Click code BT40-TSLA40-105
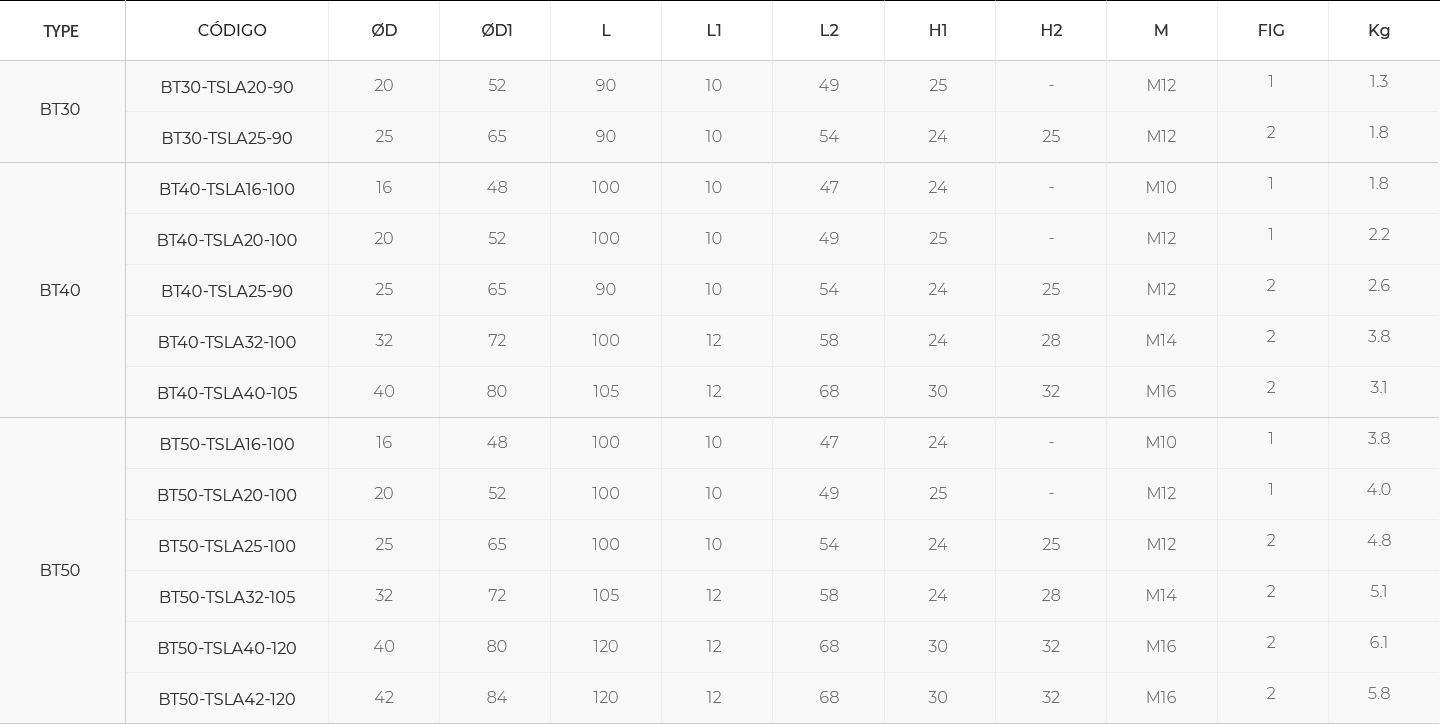 click(227, 393)
